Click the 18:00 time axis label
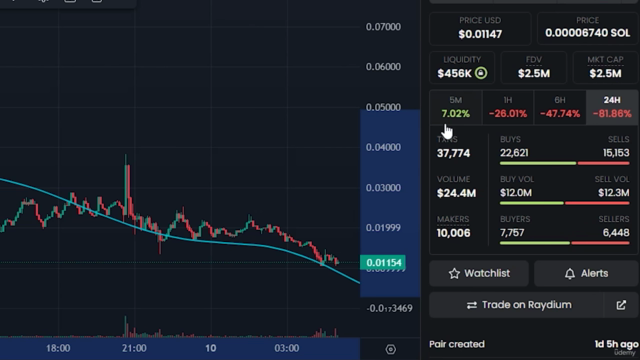640x360 pixels. tap(58, 348)
